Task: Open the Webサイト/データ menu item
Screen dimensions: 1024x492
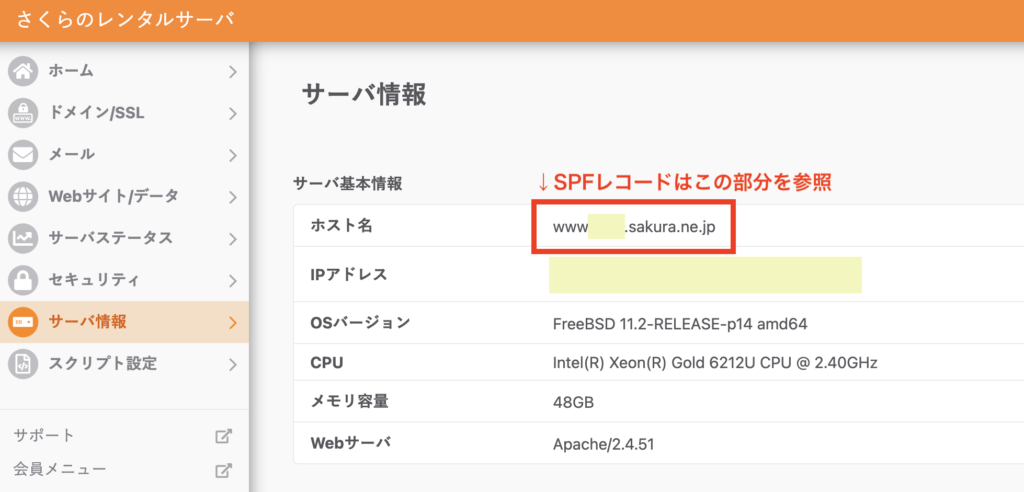Action: [124, 197]
